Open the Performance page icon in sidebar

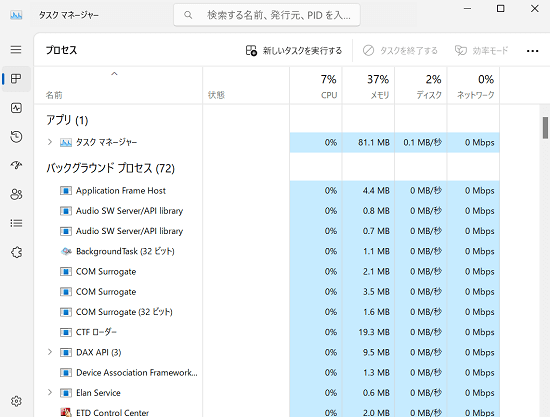(16, 108)
